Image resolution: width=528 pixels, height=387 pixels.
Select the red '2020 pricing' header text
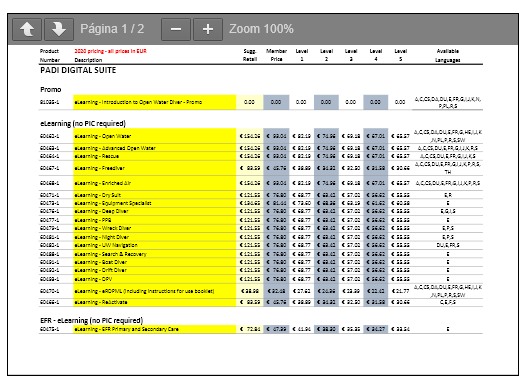[x=110, y=51]
